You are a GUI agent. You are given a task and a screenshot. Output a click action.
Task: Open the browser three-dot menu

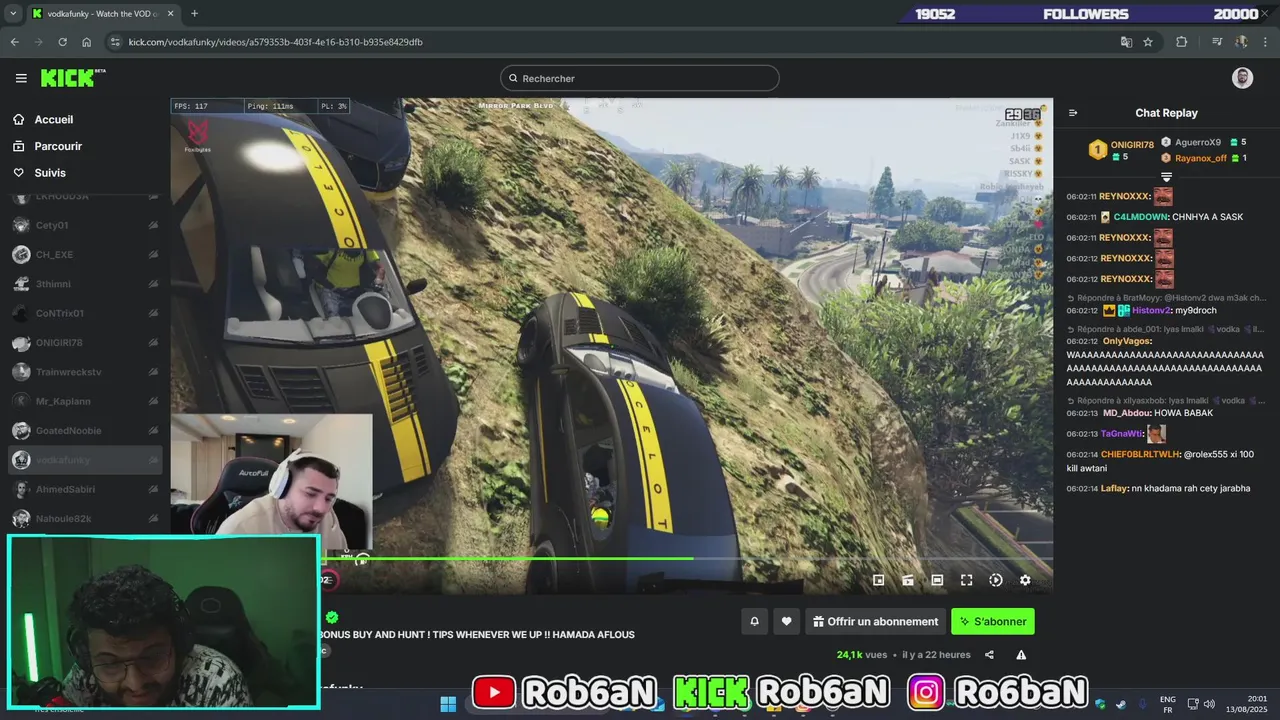click(1266, 42)
